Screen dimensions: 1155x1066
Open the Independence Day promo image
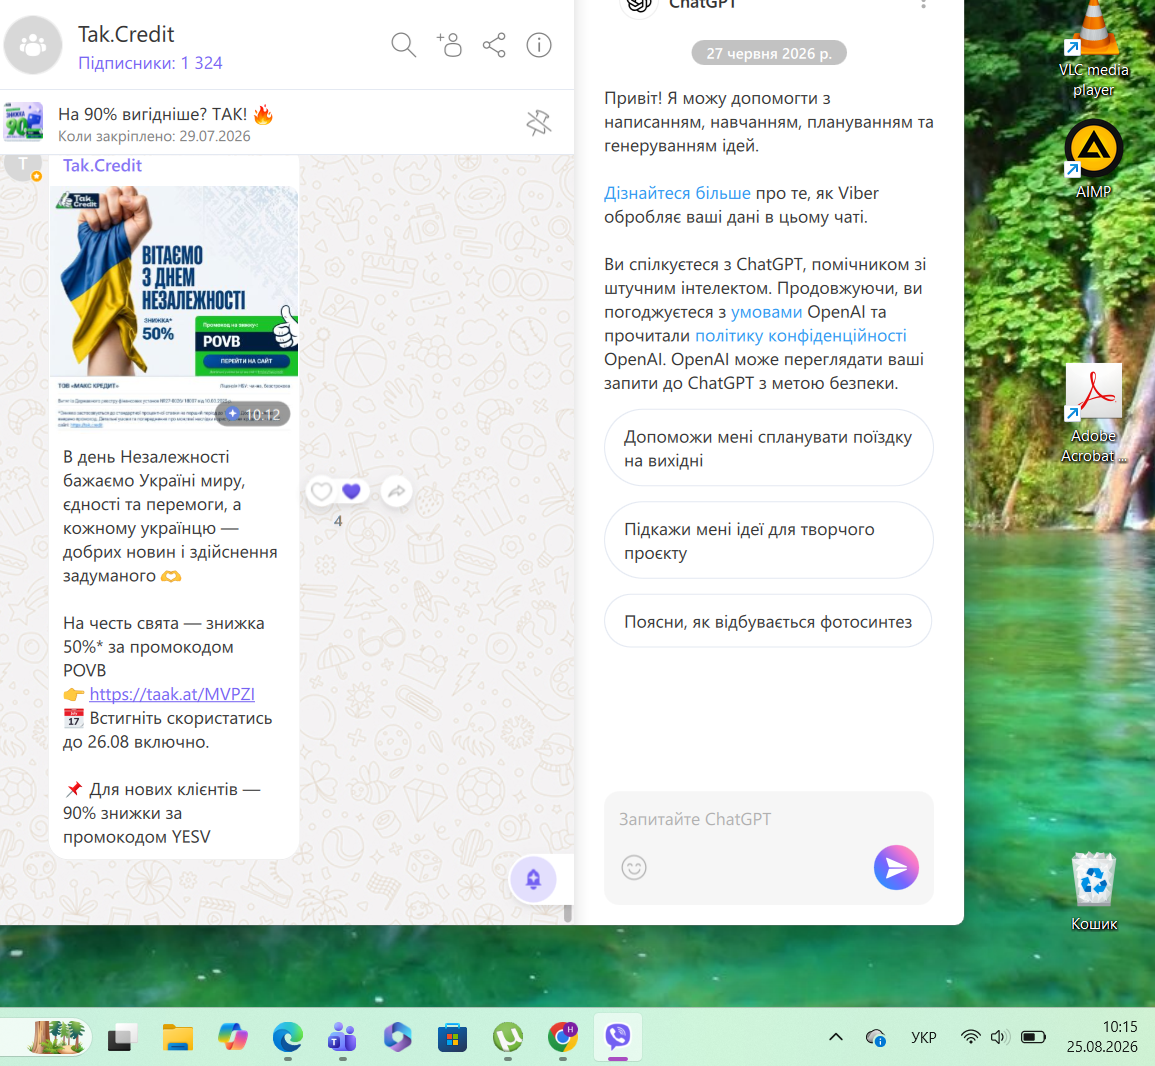[x=174, y=307]
